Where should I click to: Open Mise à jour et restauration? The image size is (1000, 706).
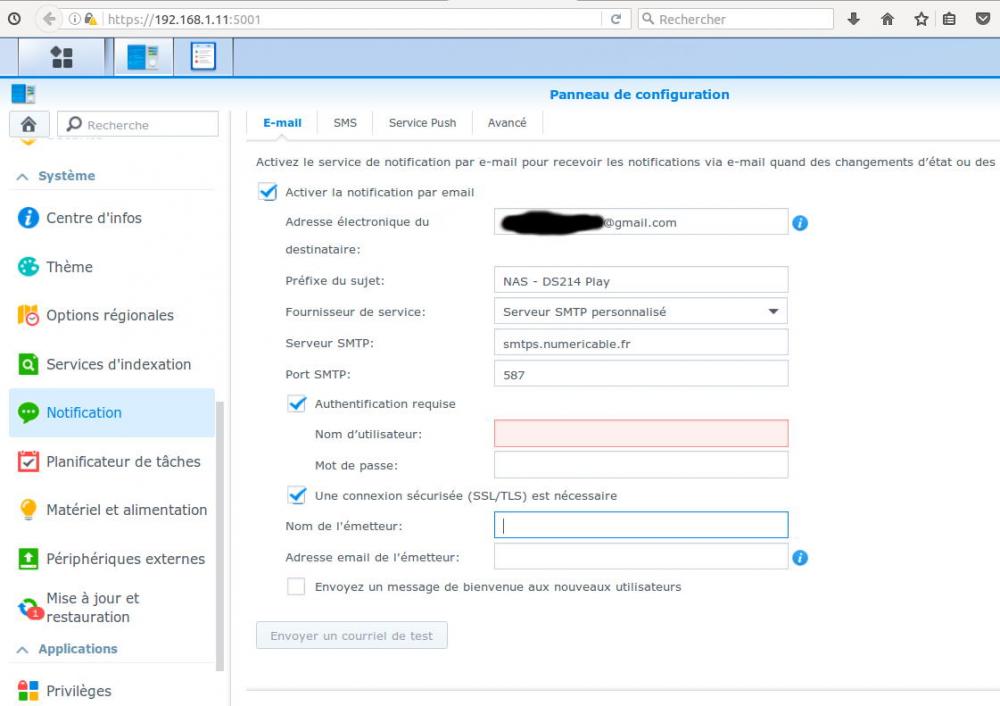coord(92,607)
